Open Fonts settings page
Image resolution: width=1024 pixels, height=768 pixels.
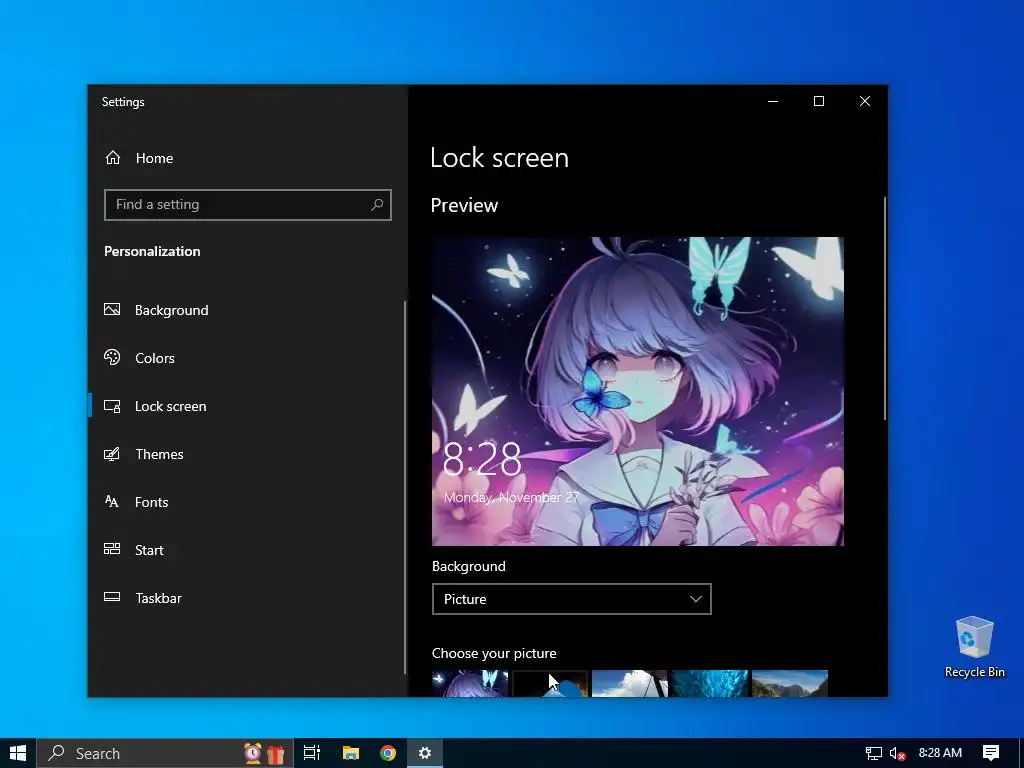pyautogui.click(x=152, y=502)
